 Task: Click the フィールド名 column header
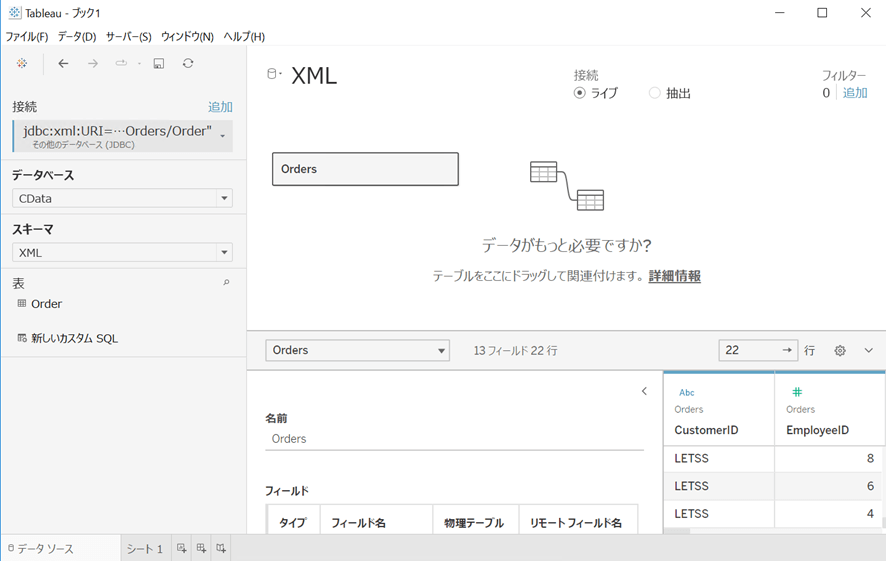376,523
